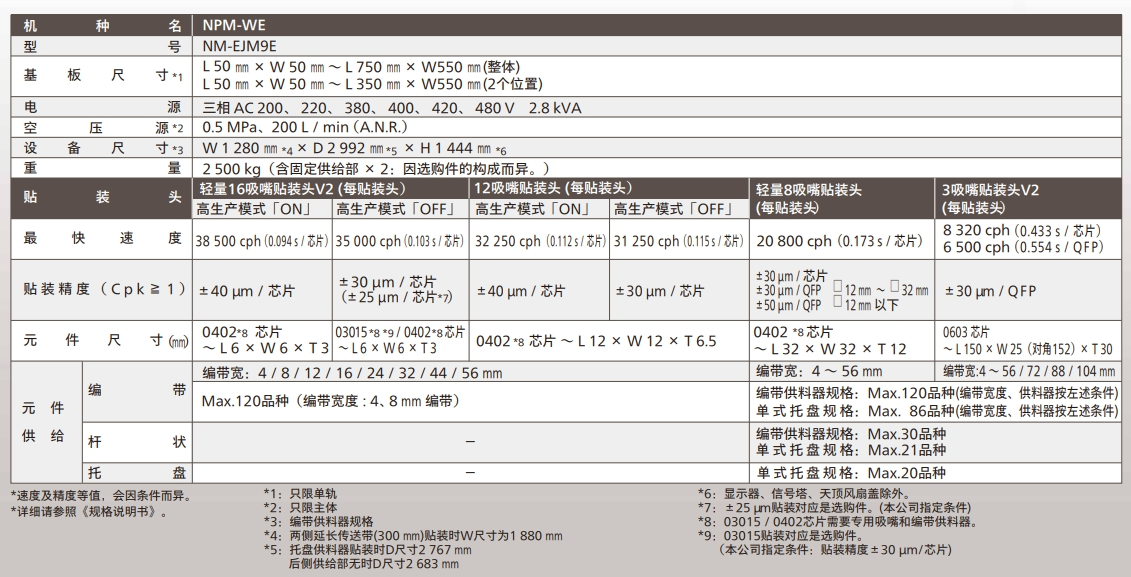The width and height of the screenshot is (1131, 577).
Task: Select the air source value 0.5 MPa
Action: tap(305, 128)
